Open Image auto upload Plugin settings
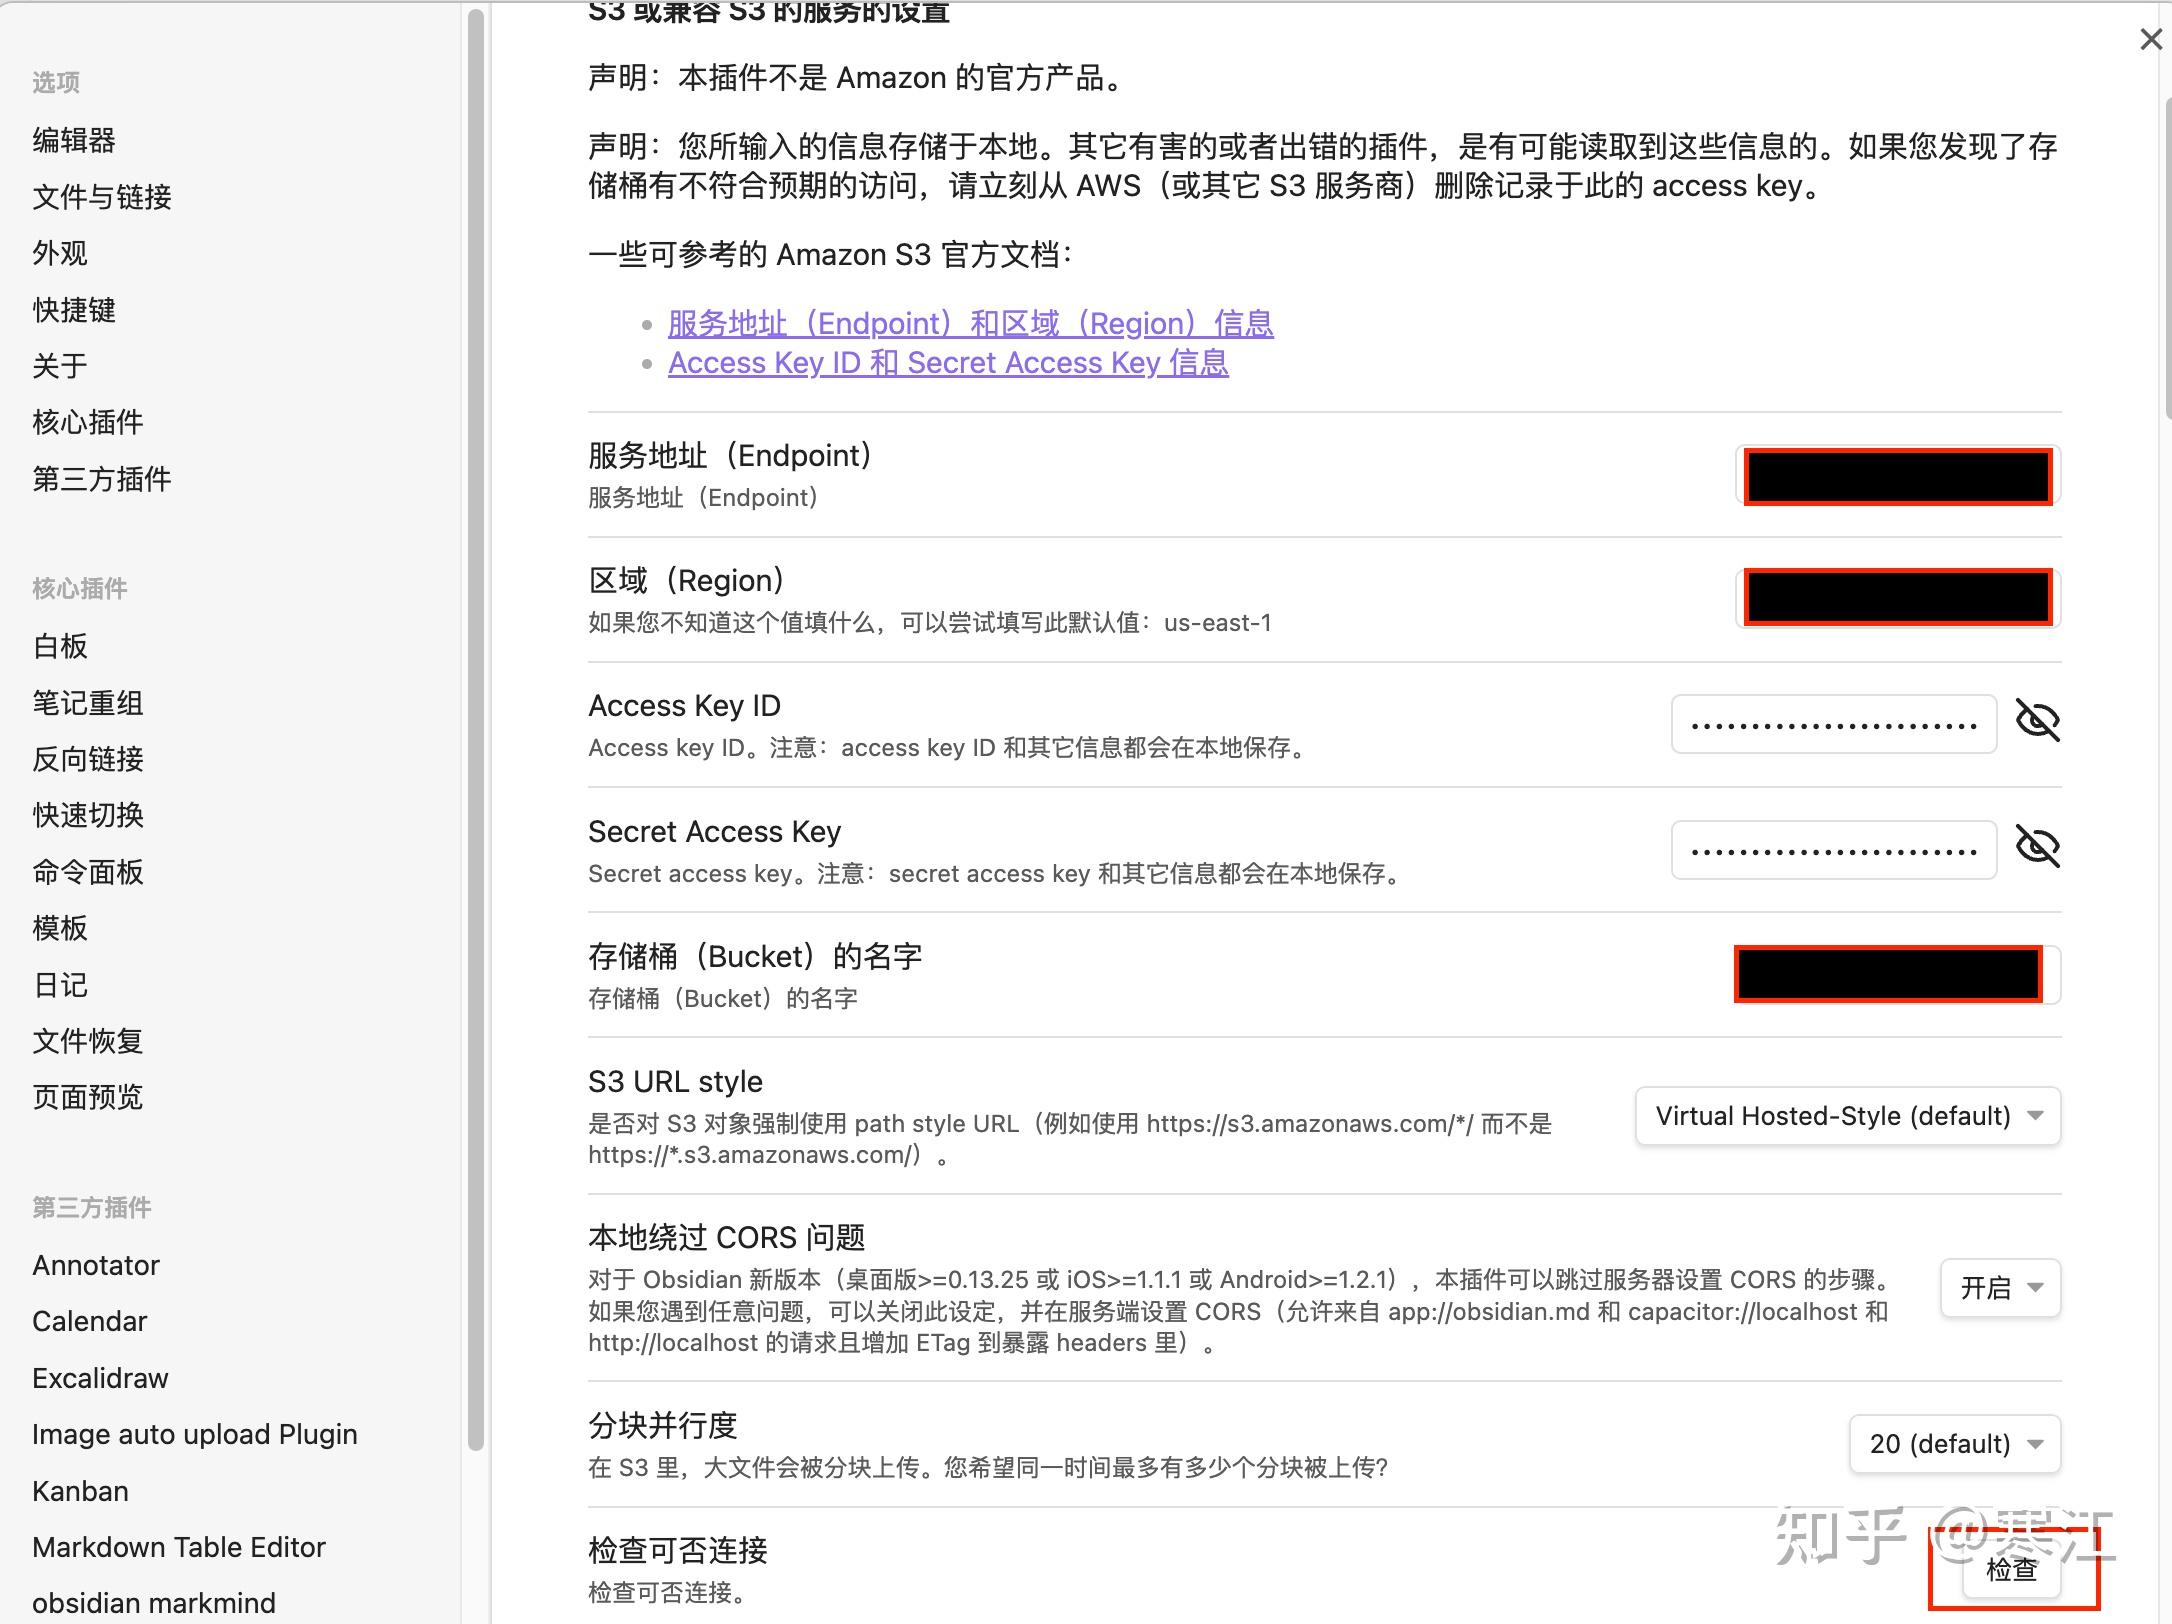Screen dimensions: 2172x1624 [x=194, y=1434]
